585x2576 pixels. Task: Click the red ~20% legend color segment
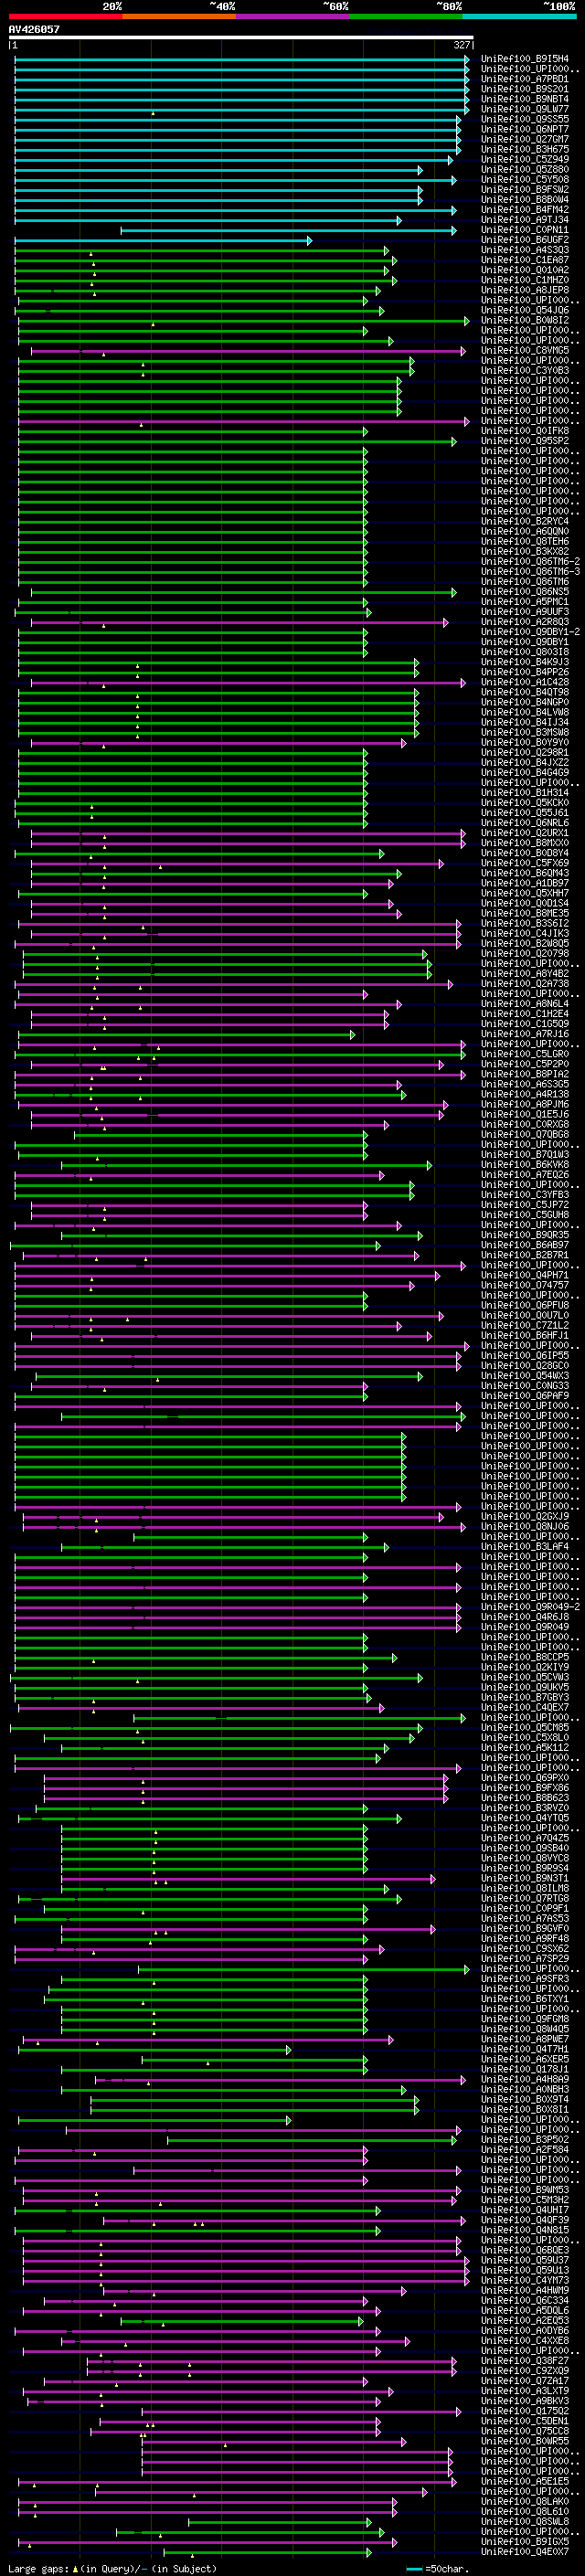tap(65, 16)
